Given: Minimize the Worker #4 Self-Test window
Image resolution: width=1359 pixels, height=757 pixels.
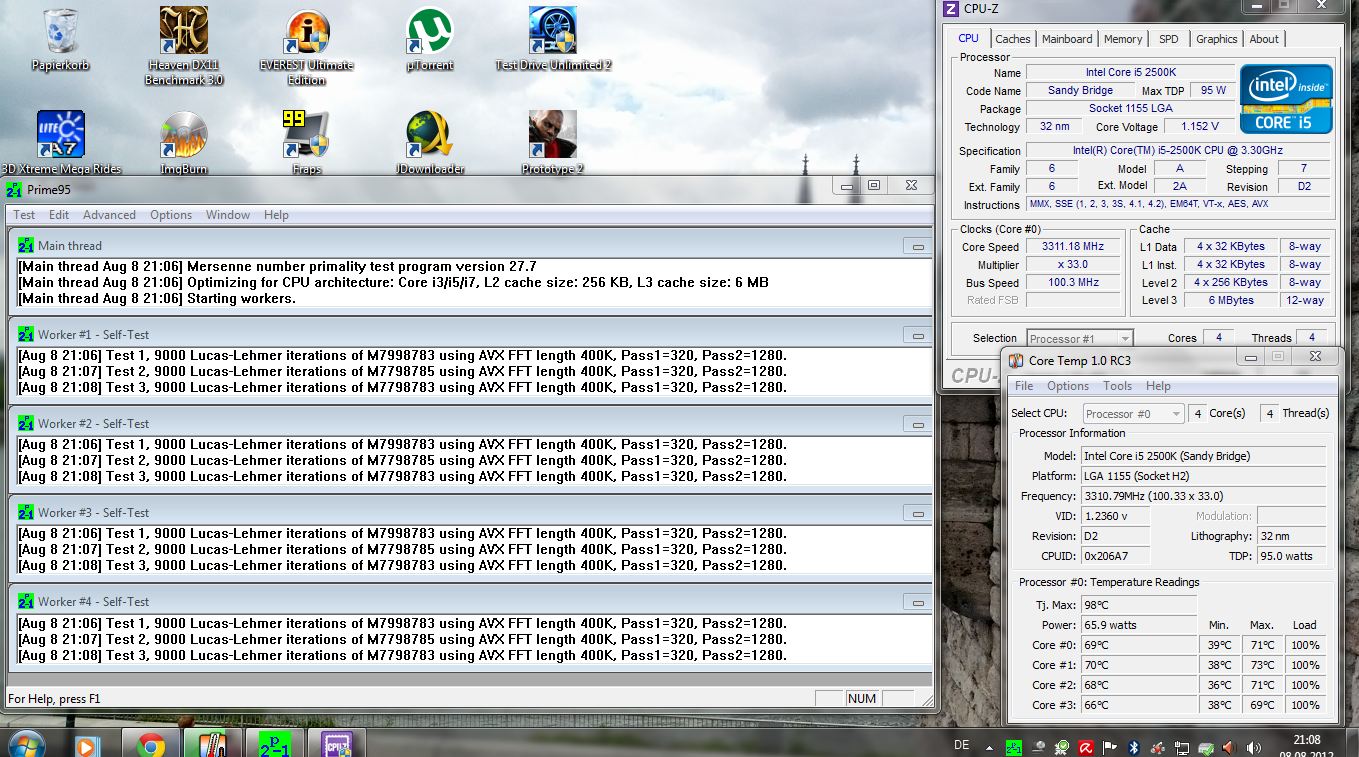Looking at the screenshot, I should click(x=916, y=601).
